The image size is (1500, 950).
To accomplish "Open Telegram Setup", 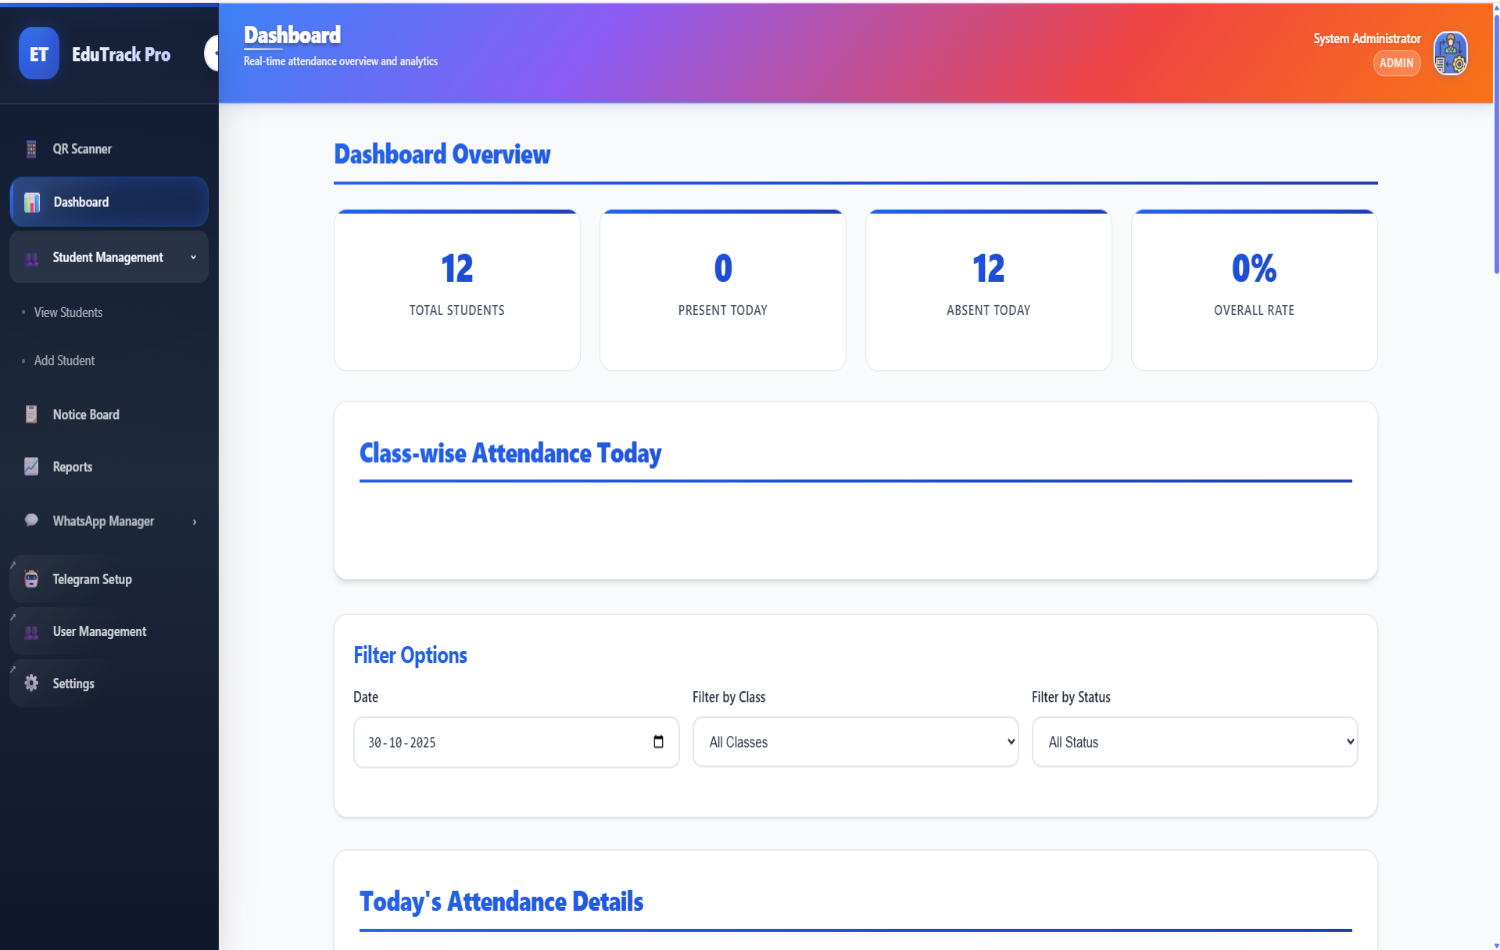I will (93, 578).
